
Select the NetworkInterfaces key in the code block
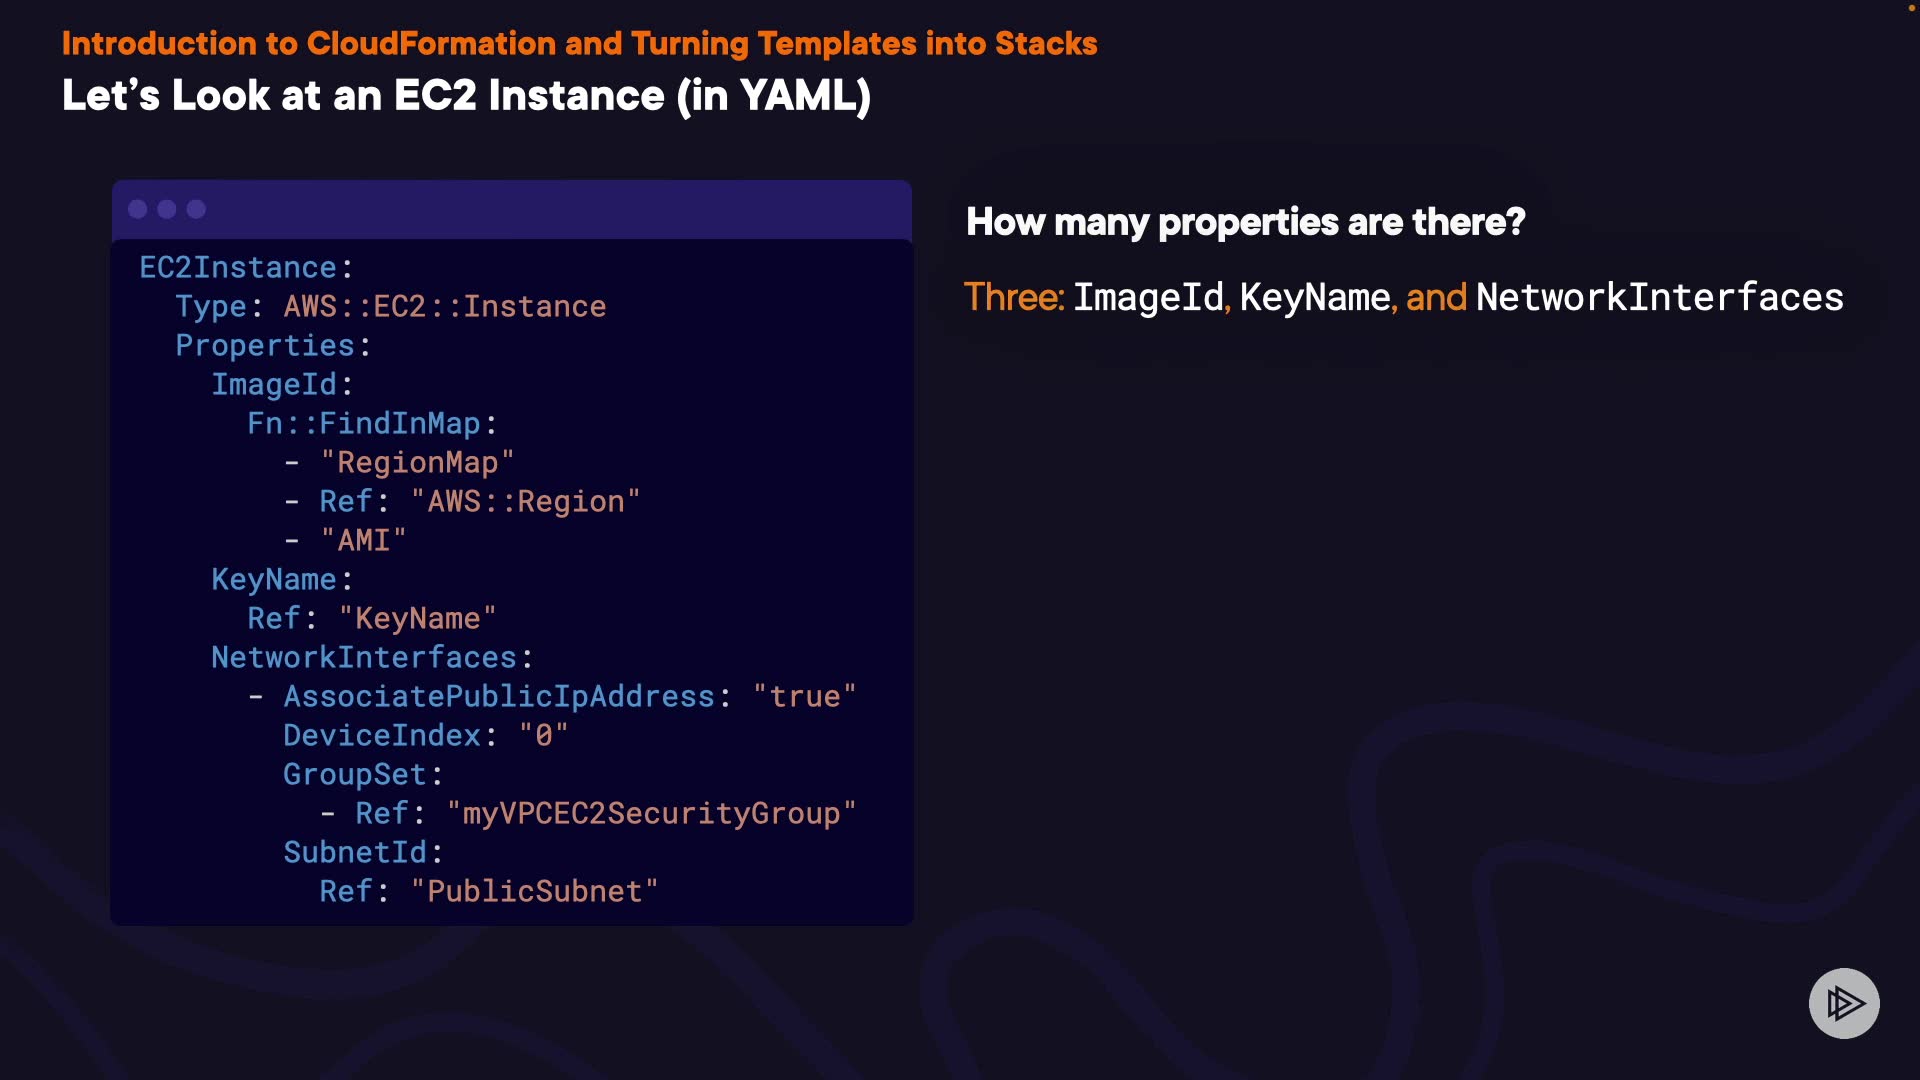(364, 658)
